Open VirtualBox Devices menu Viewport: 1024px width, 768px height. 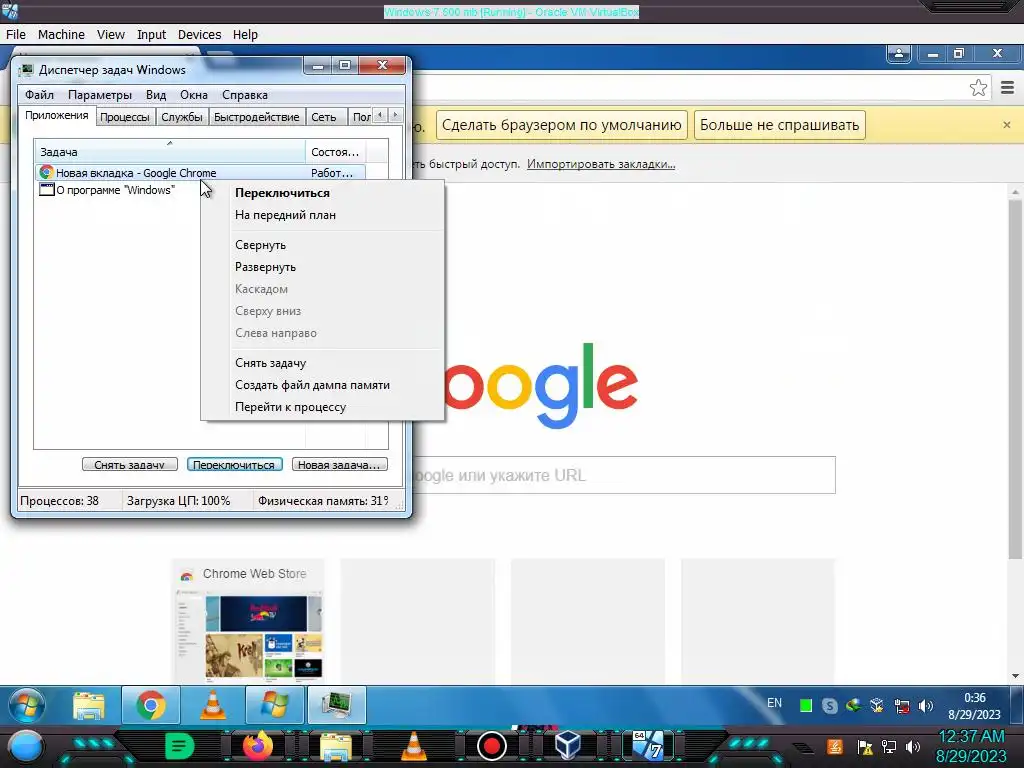coord(199,35)
